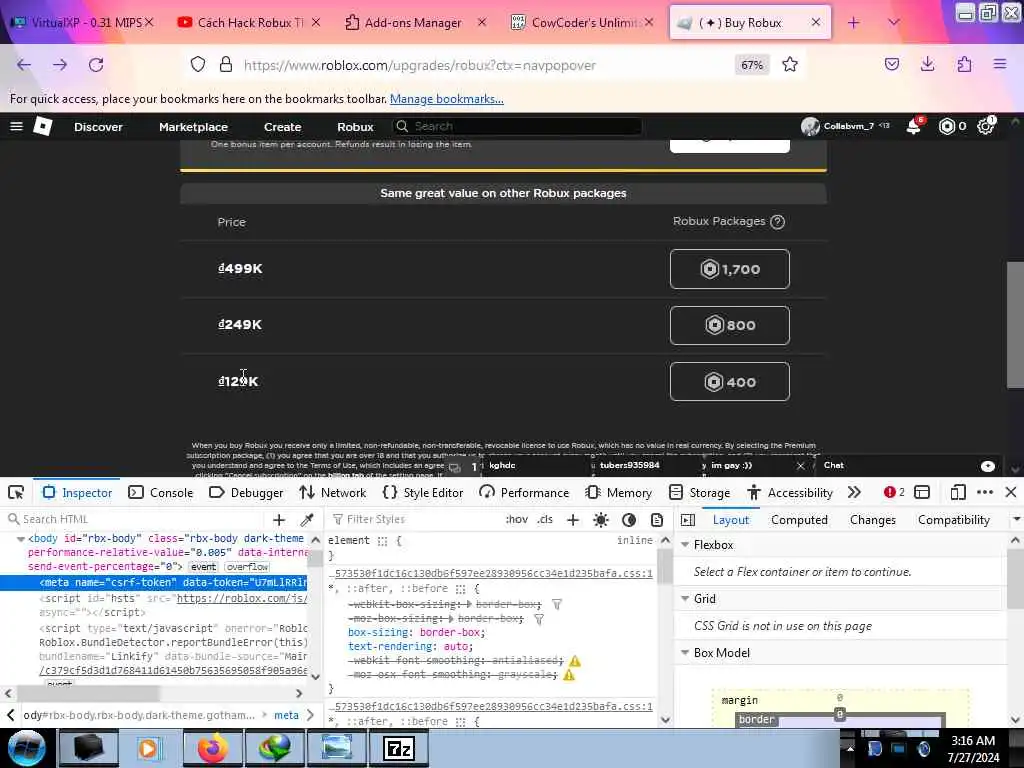Open the Firefox Downloads panel

927,64
